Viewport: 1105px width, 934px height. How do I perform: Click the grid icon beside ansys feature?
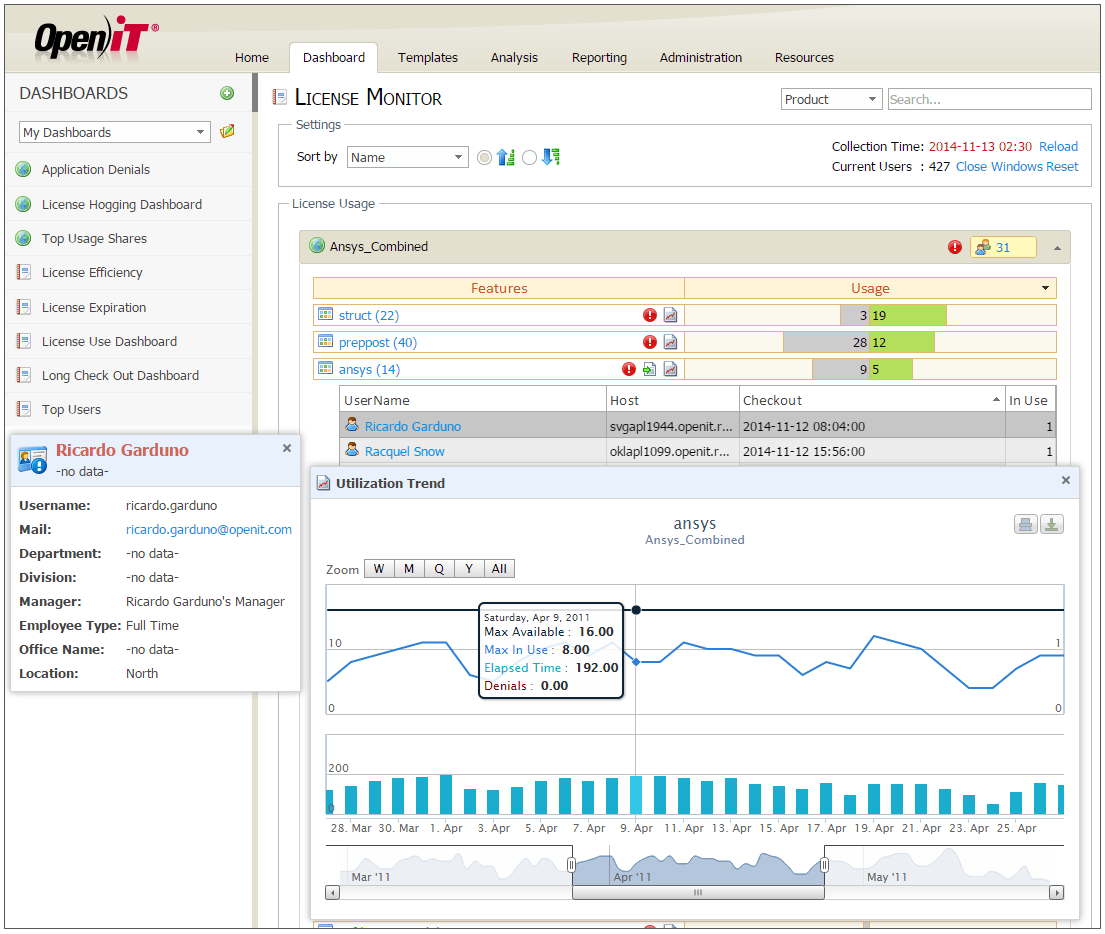coord(325,368)
